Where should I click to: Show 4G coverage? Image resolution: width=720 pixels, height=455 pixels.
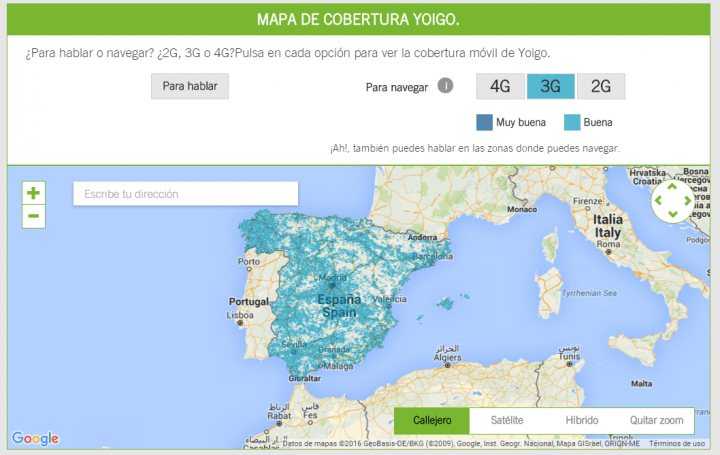500,86
